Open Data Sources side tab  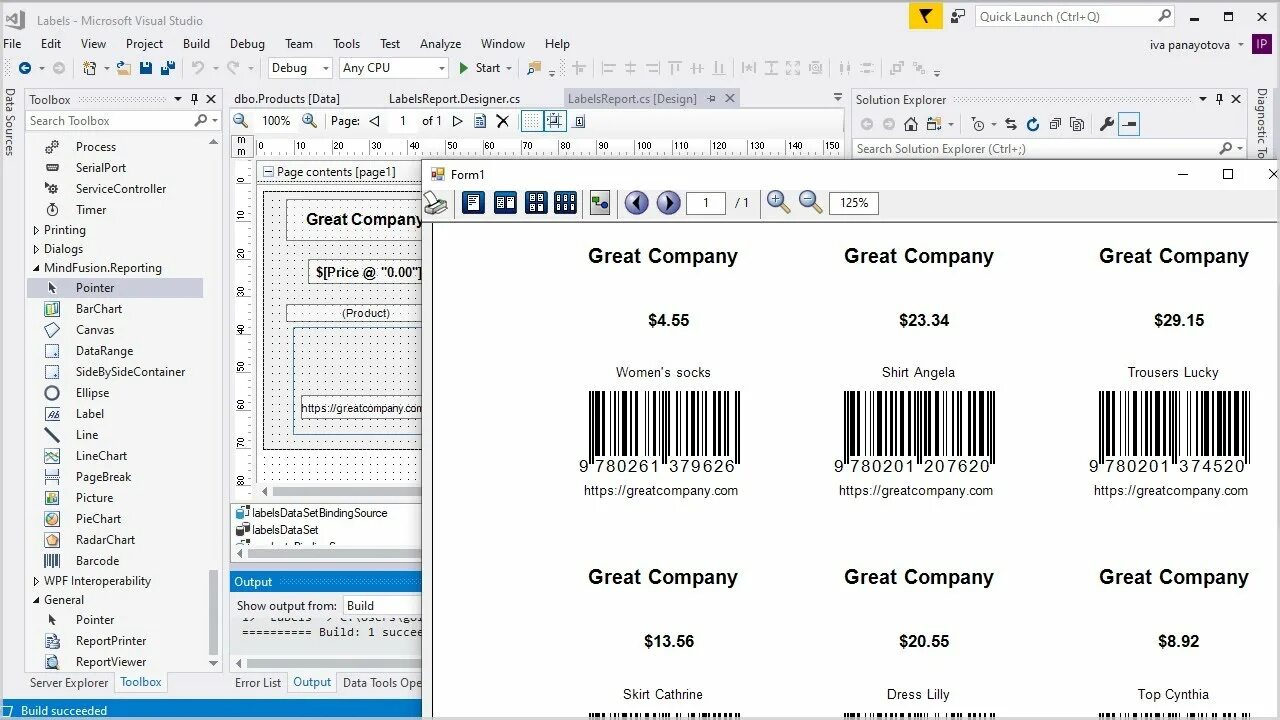(x=9, y=122)
